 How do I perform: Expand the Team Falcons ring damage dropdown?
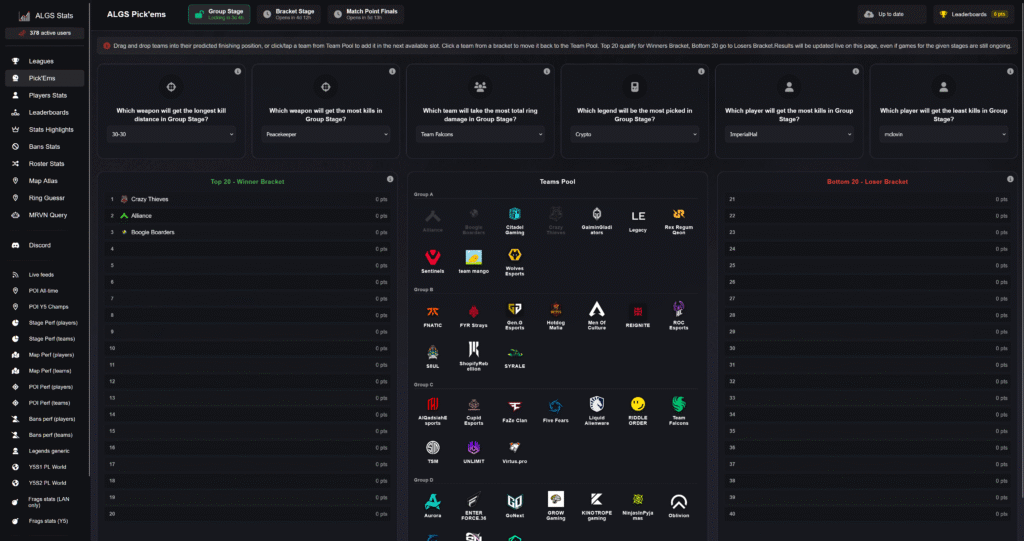[x=480, y=133]
